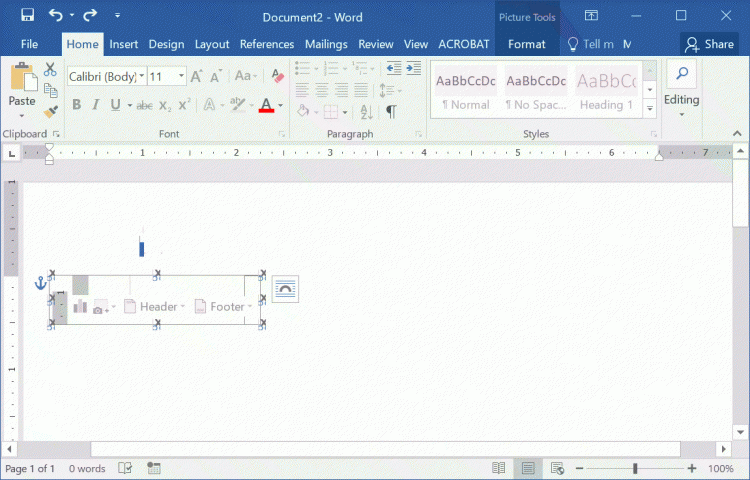Switch to Read Mode view in the status bar
Screen dimensions: 750x480
(x=498, y=468)
